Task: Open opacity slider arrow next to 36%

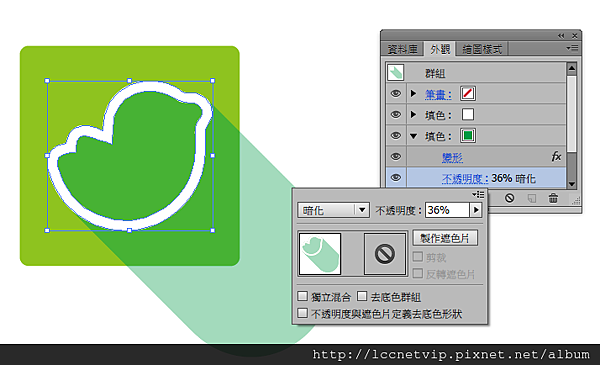Action: coord(476,210)
